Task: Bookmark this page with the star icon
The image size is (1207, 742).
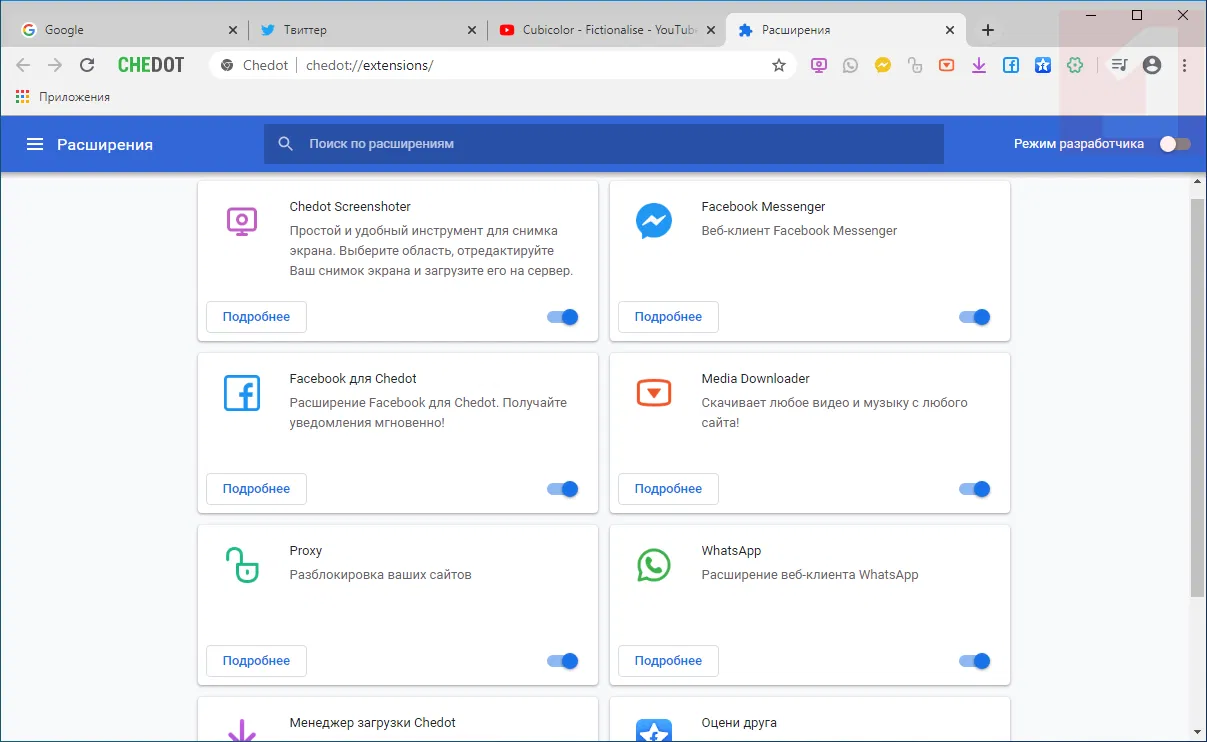Action: coord(779,65)
